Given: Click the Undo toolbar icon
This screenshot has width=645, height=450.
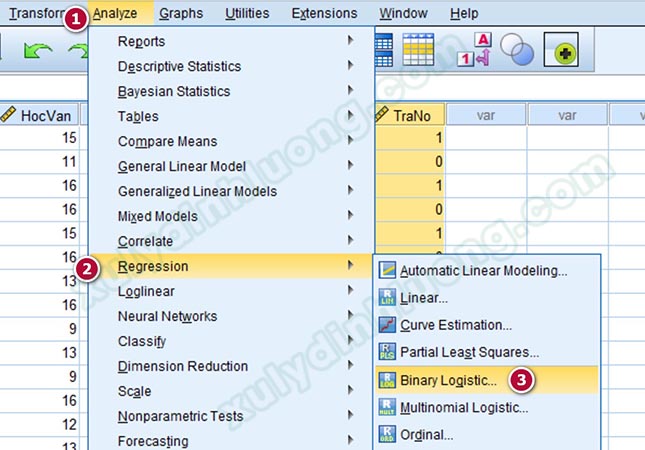Looking at the screenshot, I should point(38,51).
